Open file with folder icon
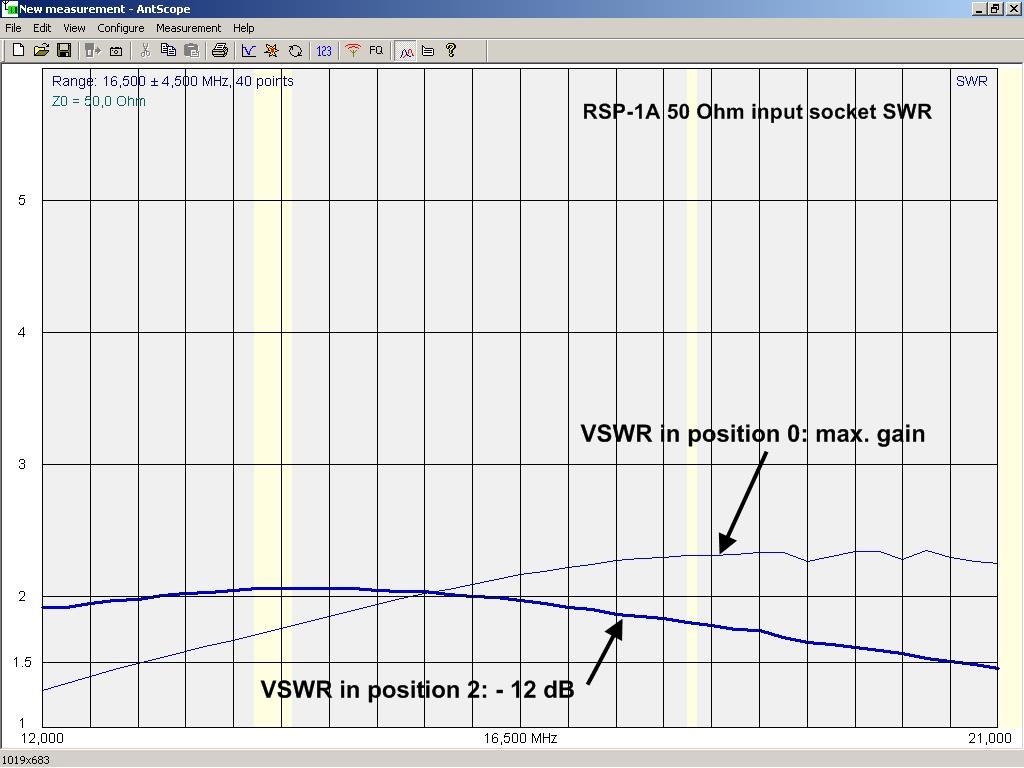1024x768 pixels. click(x=41, y=50)
